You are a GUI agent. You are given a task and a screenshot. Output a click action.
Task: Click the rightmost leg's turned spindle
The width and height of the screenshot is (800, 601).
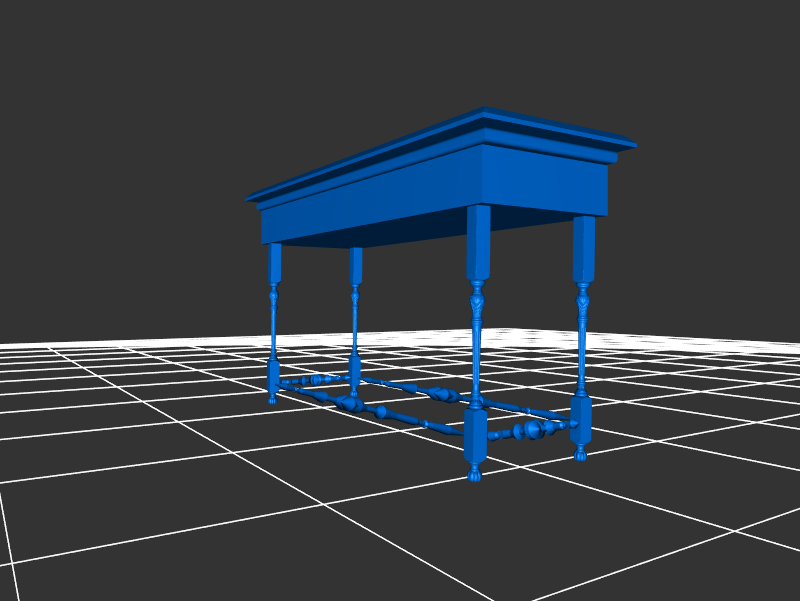(x=583, y=345)
